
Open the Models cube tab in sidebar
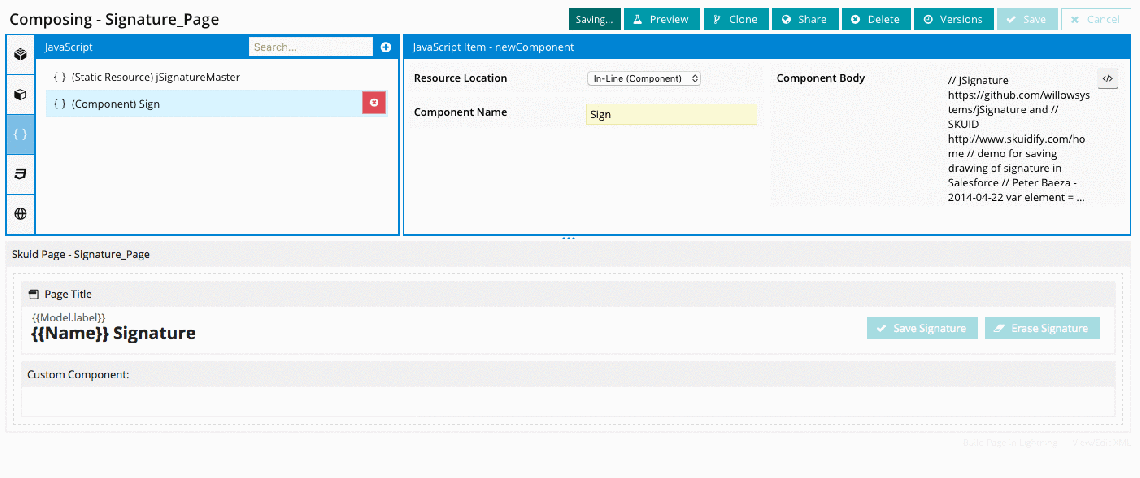(20, 94)
